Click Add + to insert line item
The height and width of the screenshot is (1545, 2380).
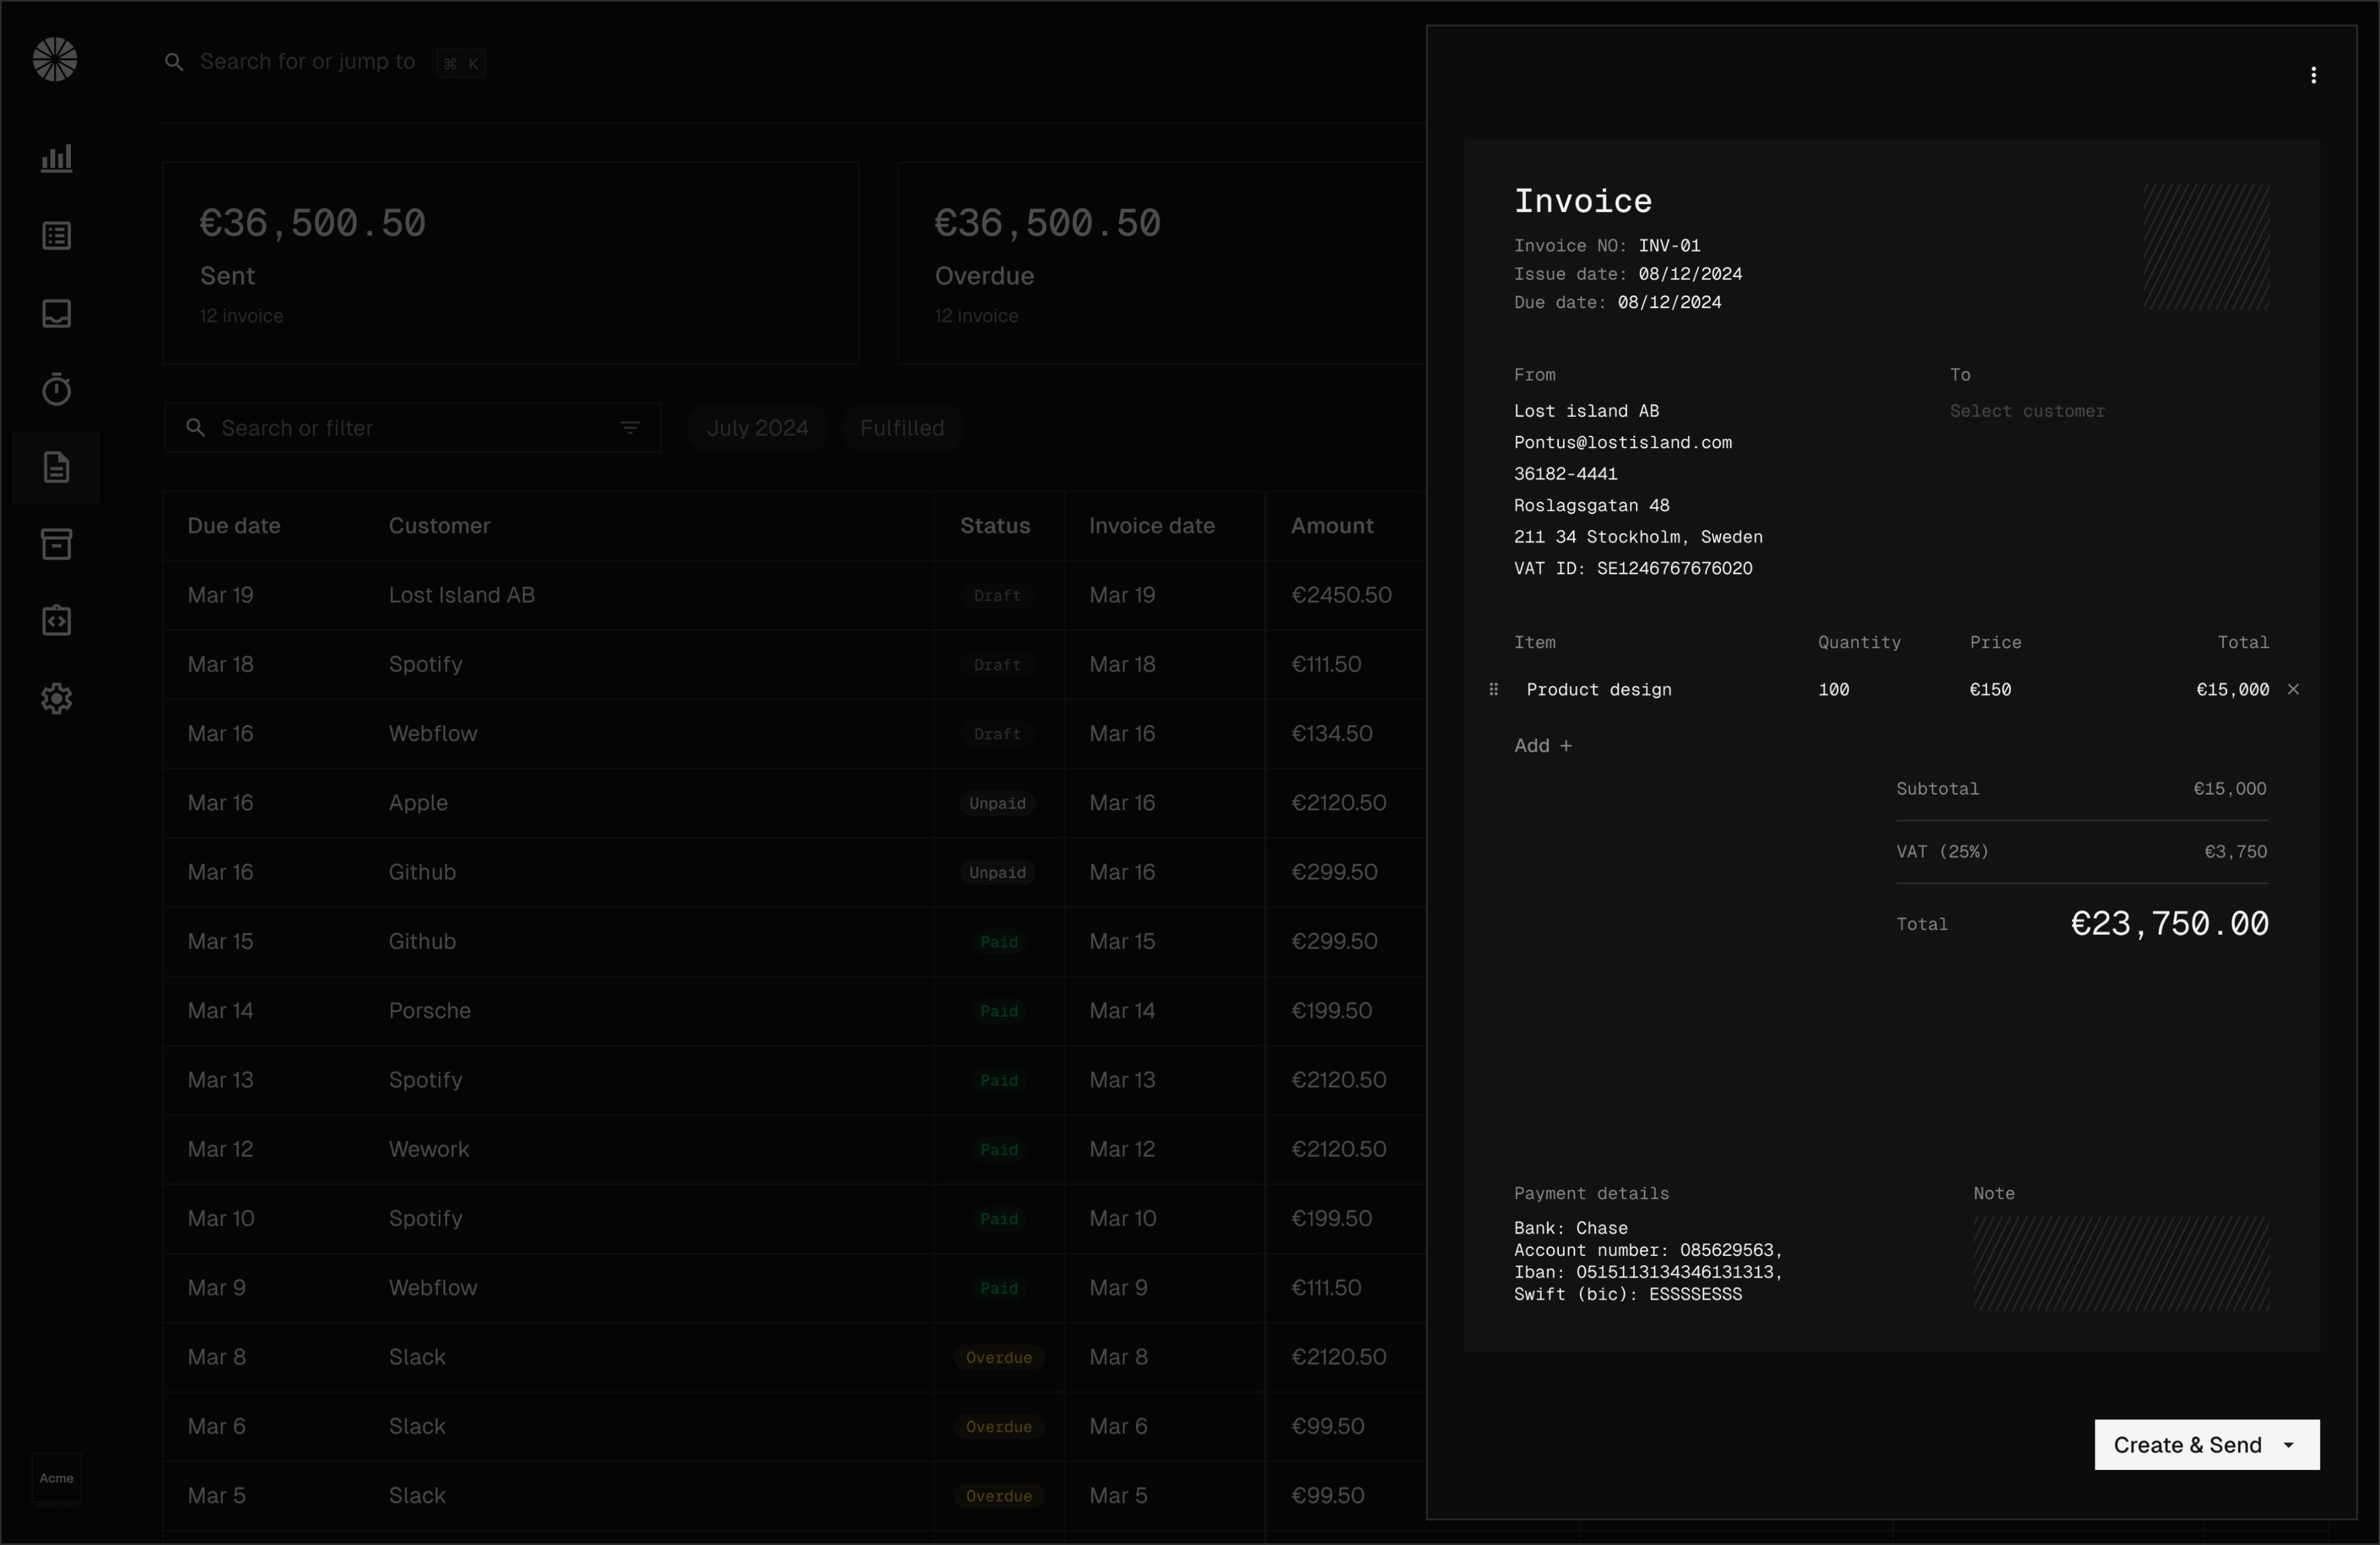pyautogui.click(x=1542, y=746)
